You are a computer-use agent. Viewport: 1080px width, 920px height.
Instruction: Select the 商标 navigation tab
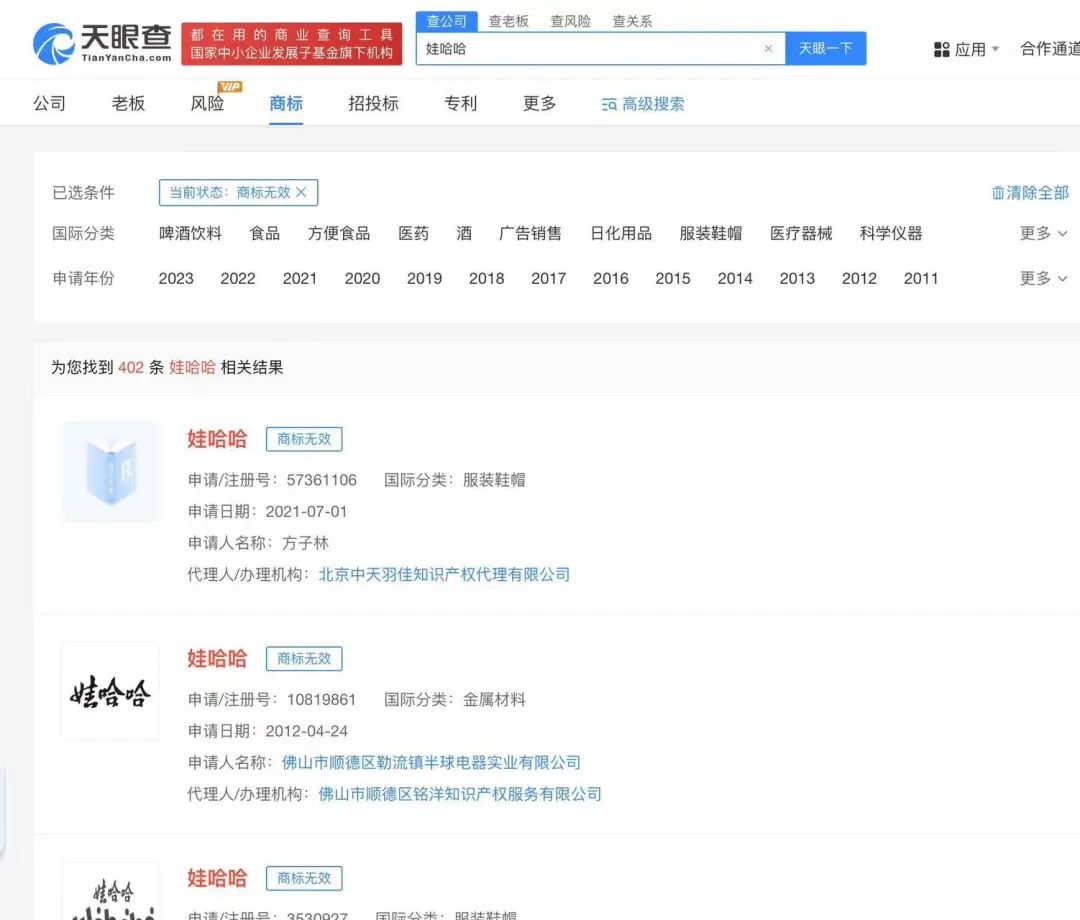click(286, 103)
